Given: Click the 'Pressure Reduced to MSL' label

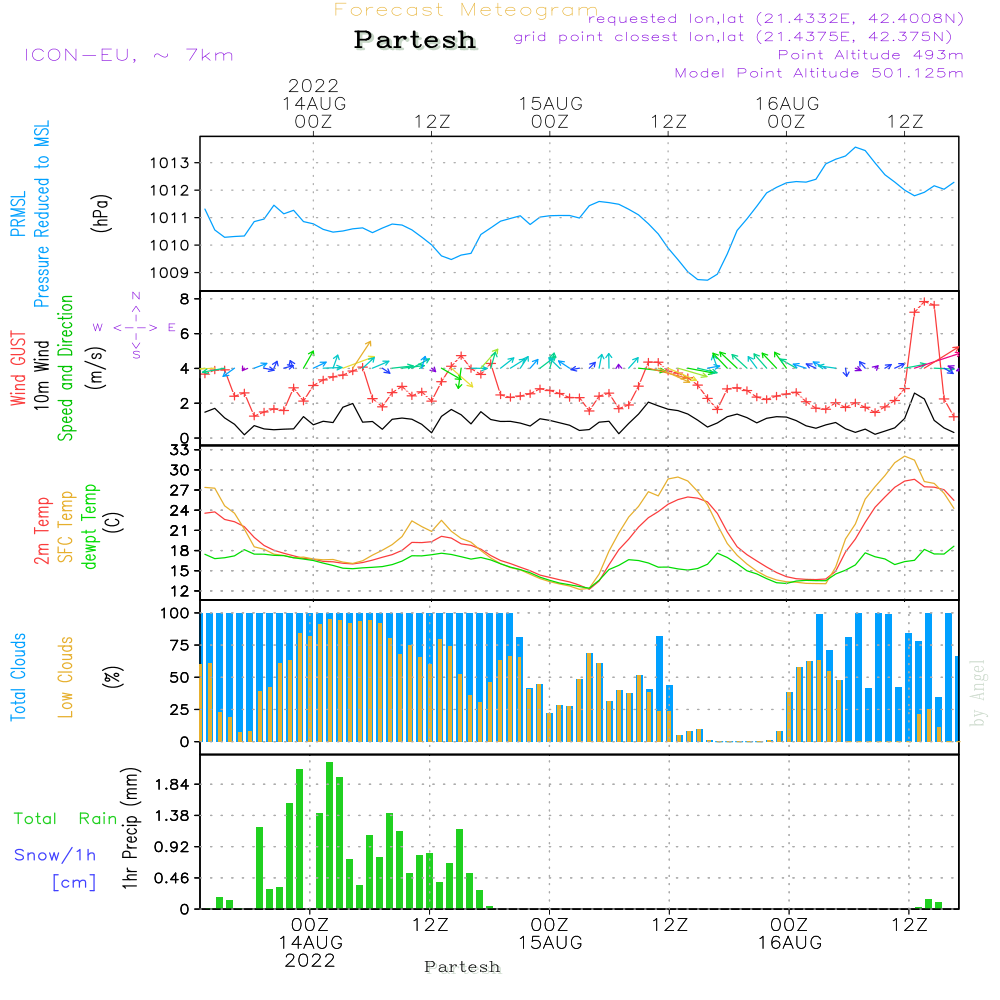Looking at the screenshot, I should pyautogui.click(x=41, y=214).
